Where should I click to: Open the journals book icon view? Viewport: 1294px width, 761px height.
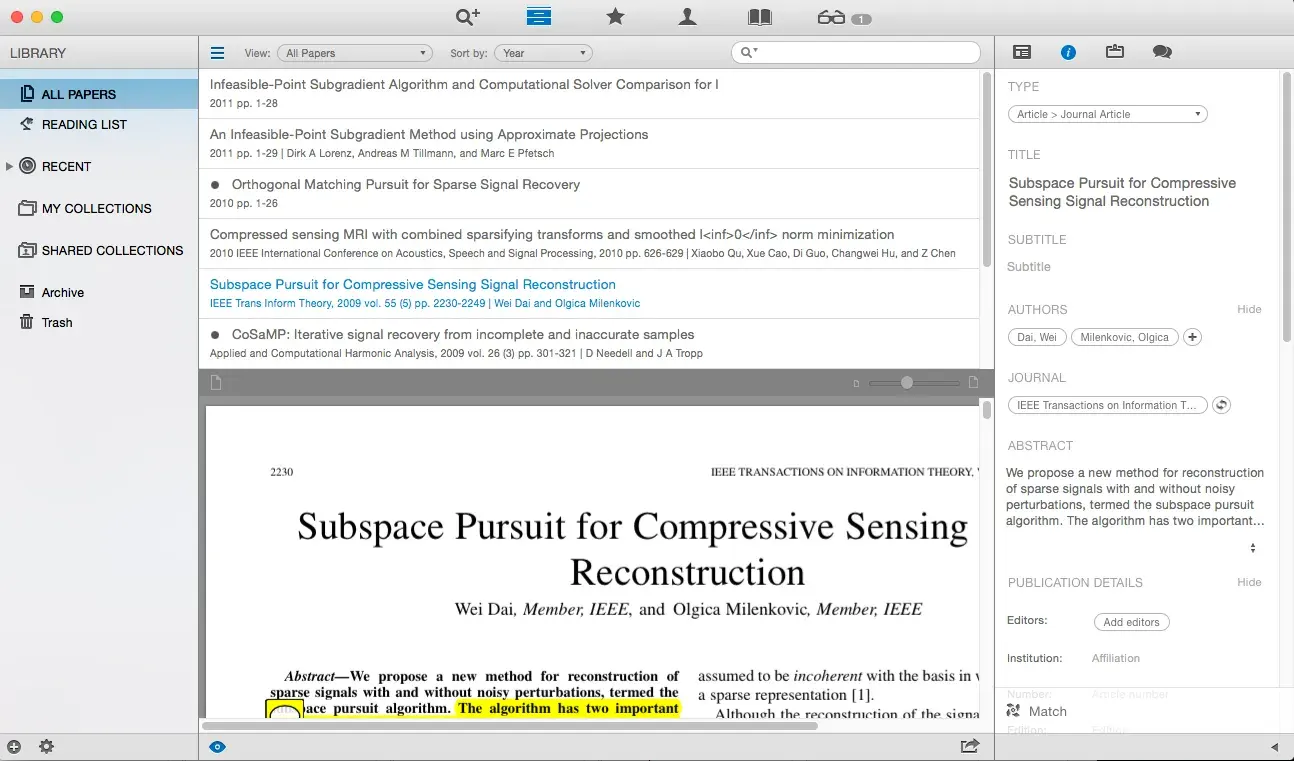760,17
